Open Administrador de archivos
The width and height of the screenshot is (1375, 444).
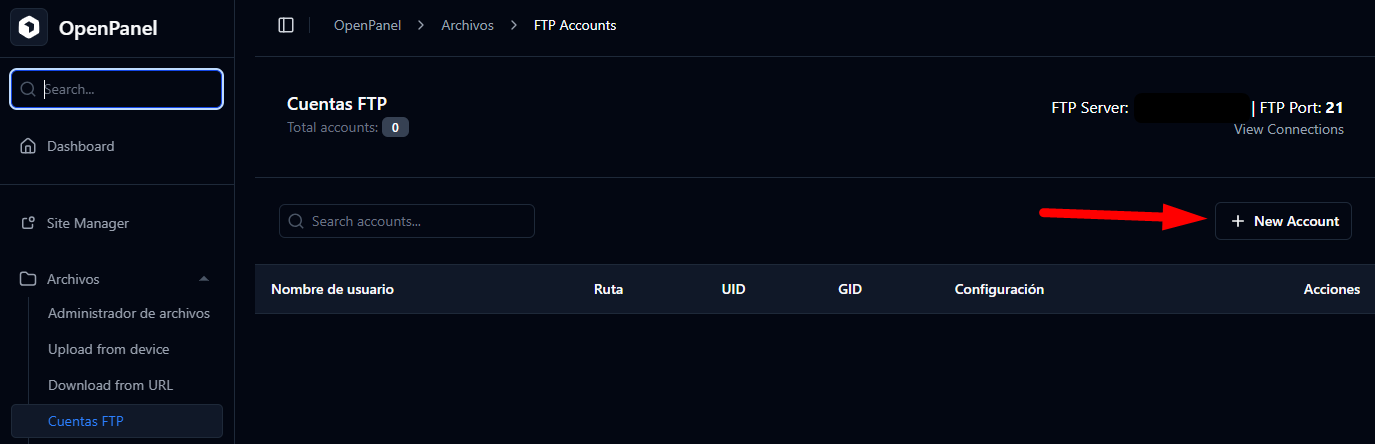coord(129,313)
